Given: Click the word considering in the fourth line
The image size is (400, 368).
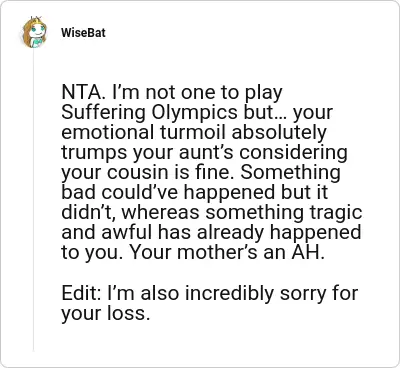Looking at the screenshot, I should [293, 153].
